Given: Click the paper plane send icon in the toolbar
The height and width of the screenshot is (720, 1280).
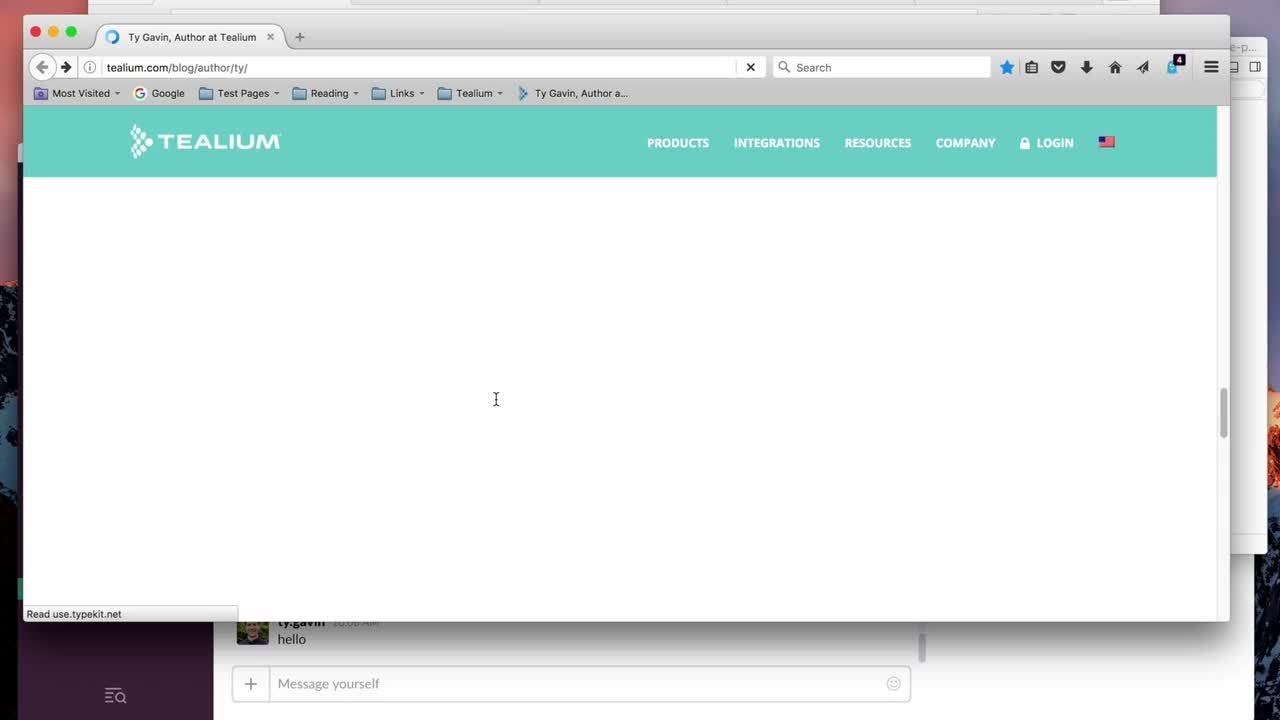Looking at the screenshot, I should (x=1143, y=67).
